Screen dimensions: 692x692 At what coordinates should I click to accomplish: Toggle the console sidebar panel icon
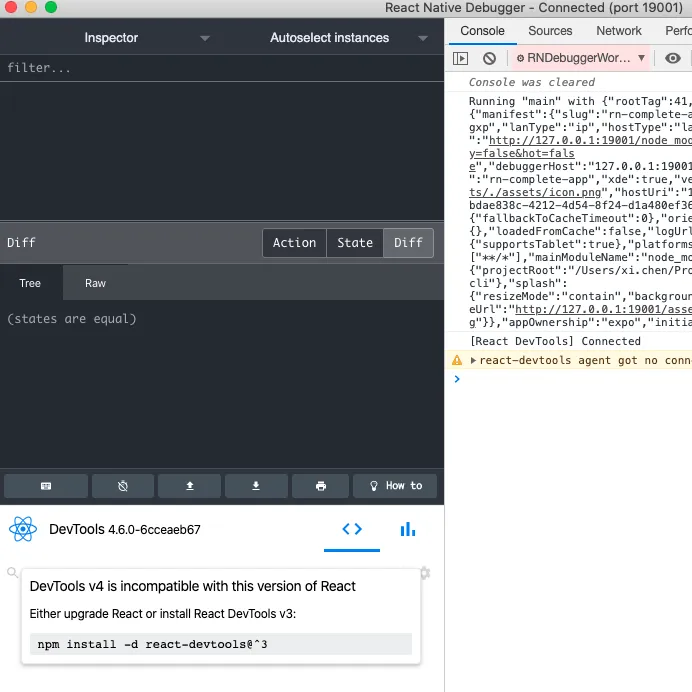(460, 58)
